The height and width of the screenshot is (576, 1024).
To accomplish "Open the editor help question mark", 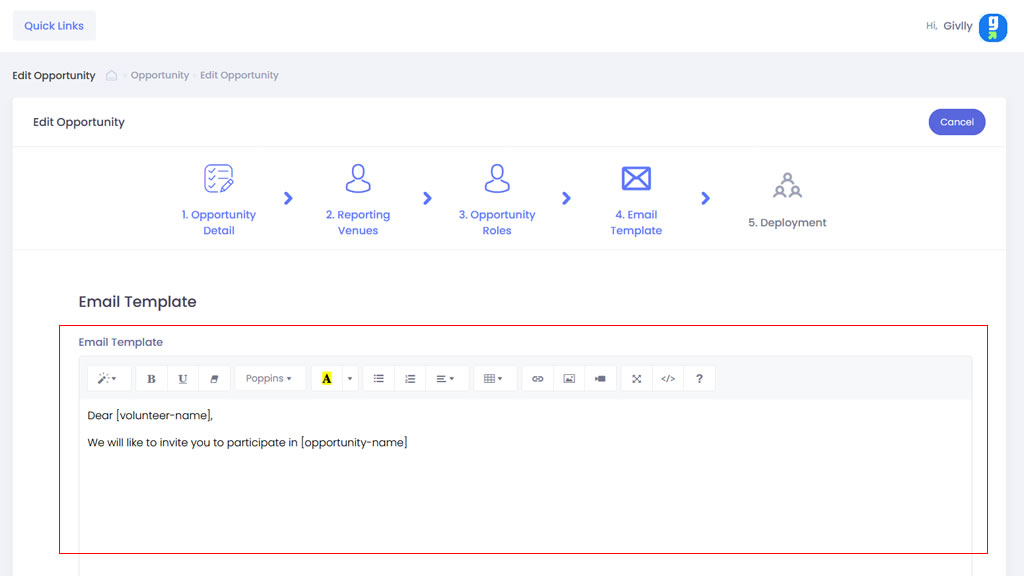I will [x=699, y=379].
